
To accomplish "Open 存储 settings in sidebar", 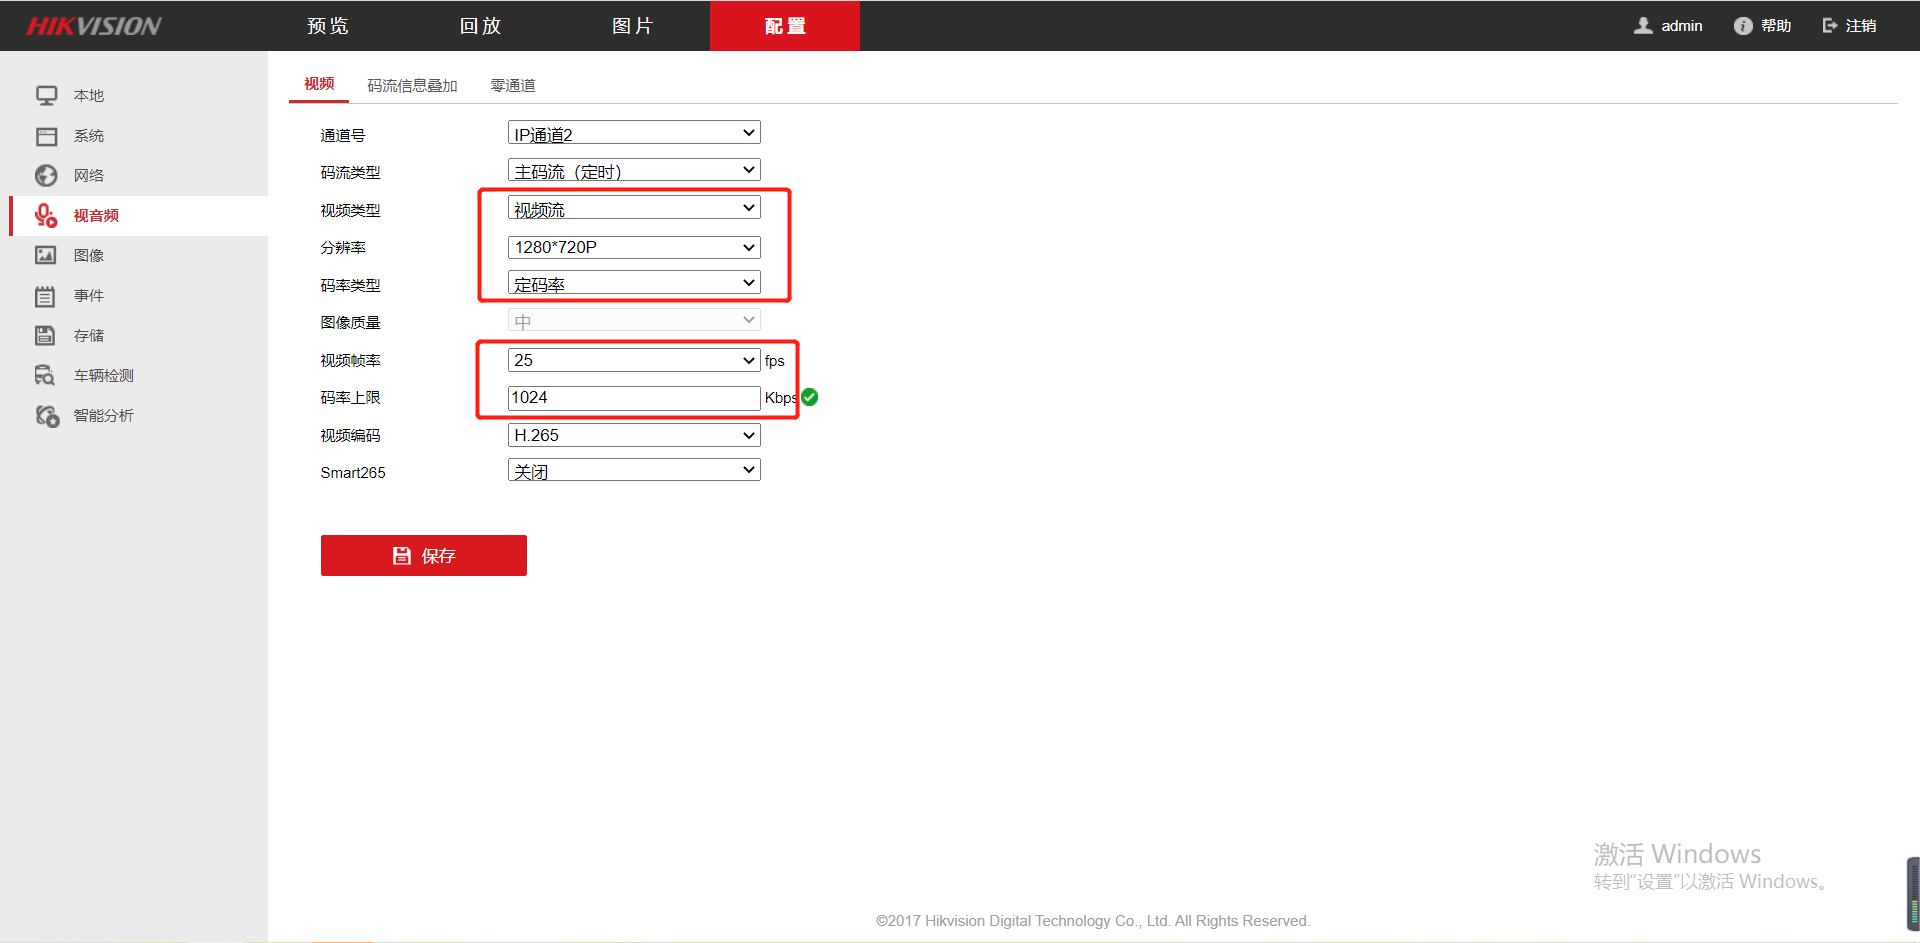I will [89, 336].
